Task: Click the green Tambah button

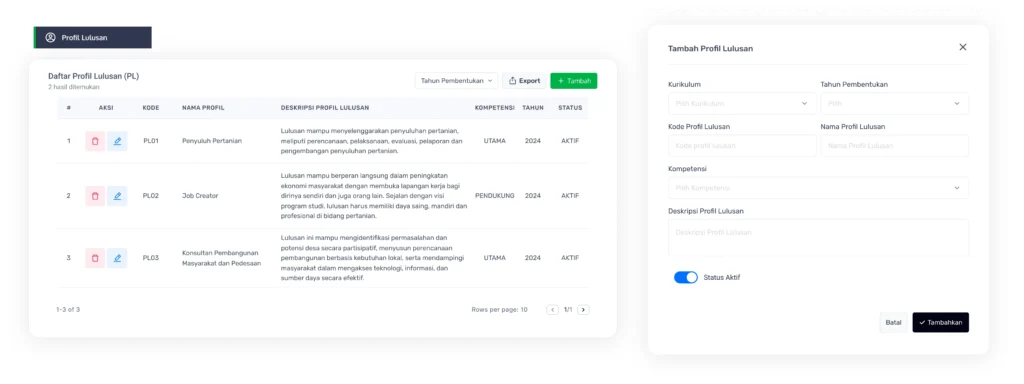Action: point(573,81)
